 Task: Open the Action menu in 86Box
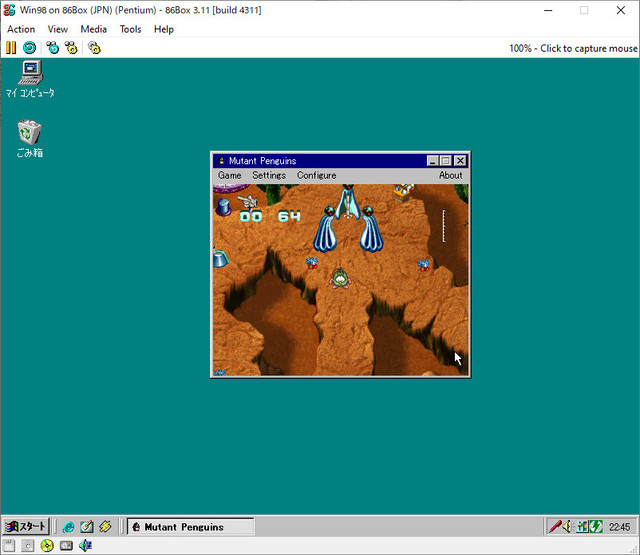21,29
